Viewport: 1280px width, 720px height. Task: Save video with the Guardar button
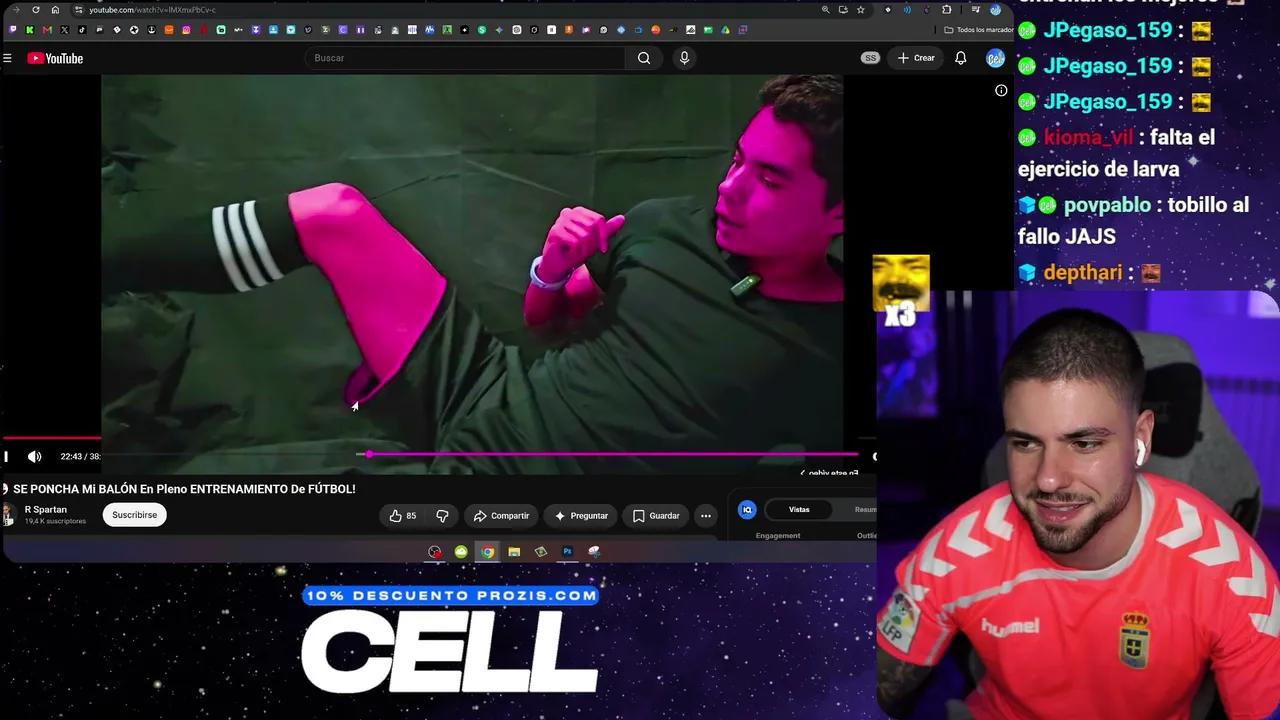[x=656, y=516]
